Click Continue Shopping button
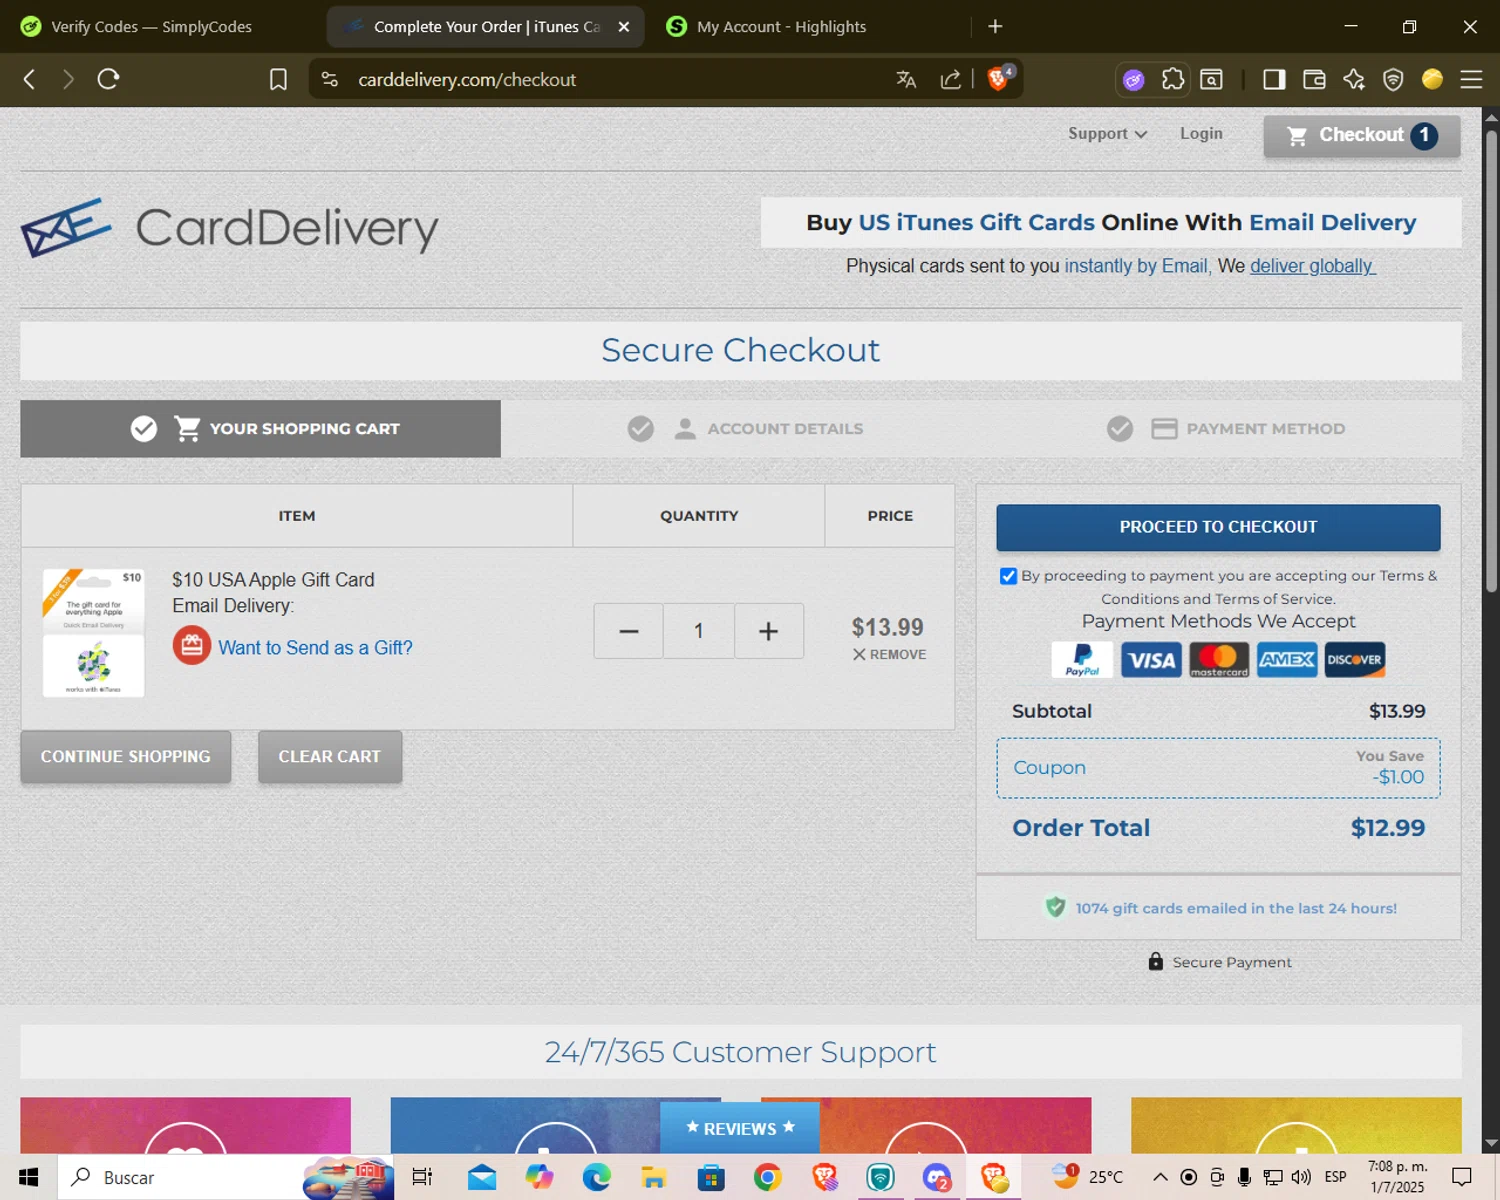This screenshot has width=1500, height=1200. (126, 756)
